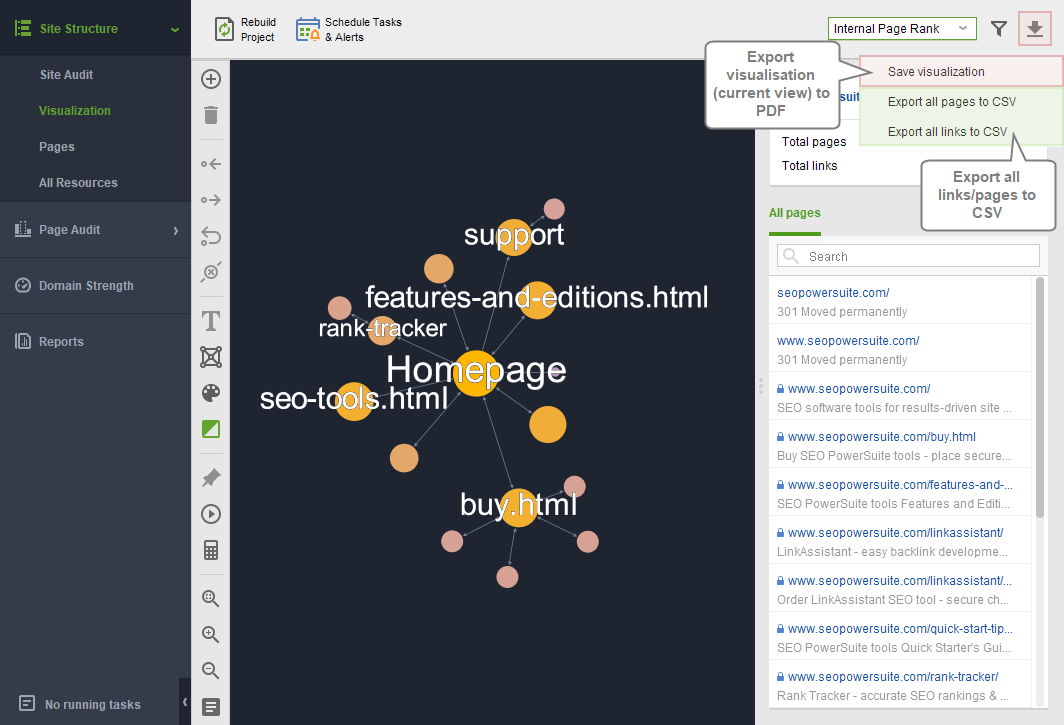Click the features-and-editions.html node

pos(538,300)
